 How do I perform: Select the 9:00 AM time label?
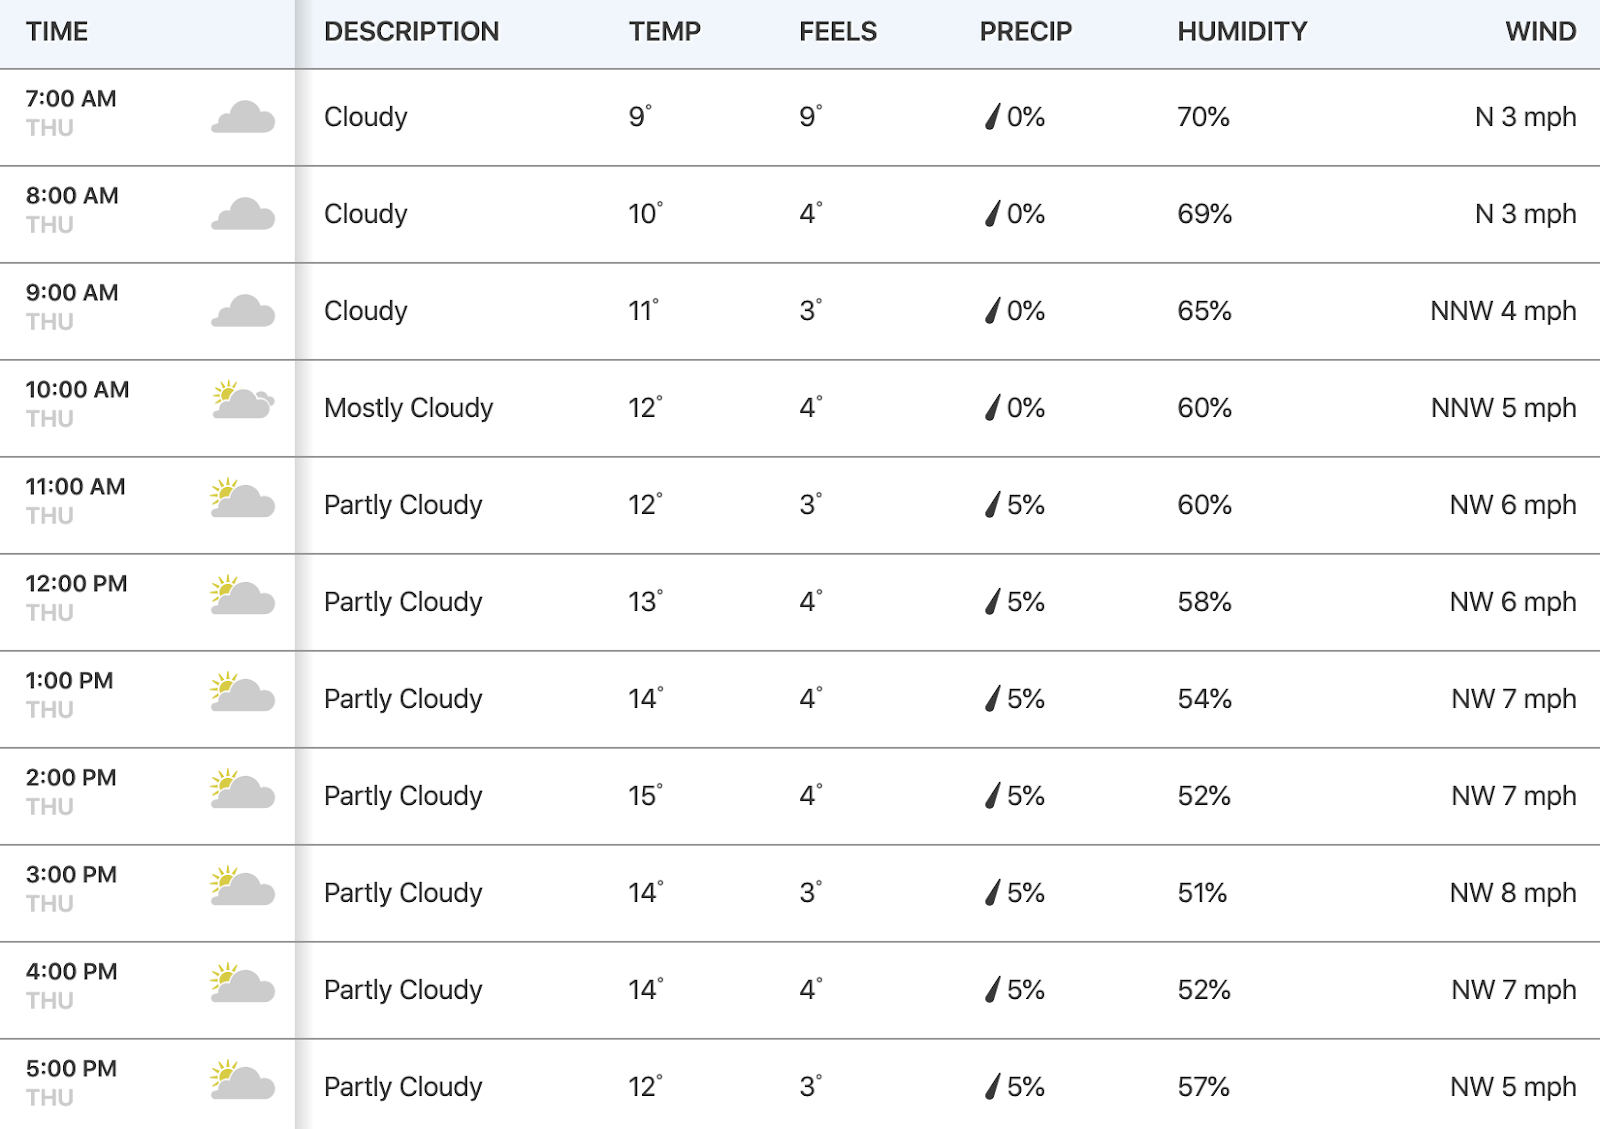click(72, 293)
